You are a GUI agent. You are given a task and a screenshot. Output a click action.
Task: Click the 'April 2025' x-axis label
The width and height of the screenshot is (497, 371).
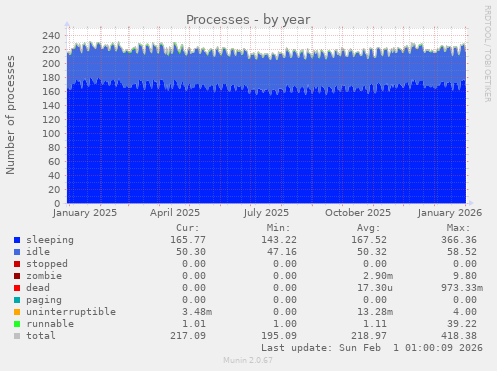click(x=175, y=213)
